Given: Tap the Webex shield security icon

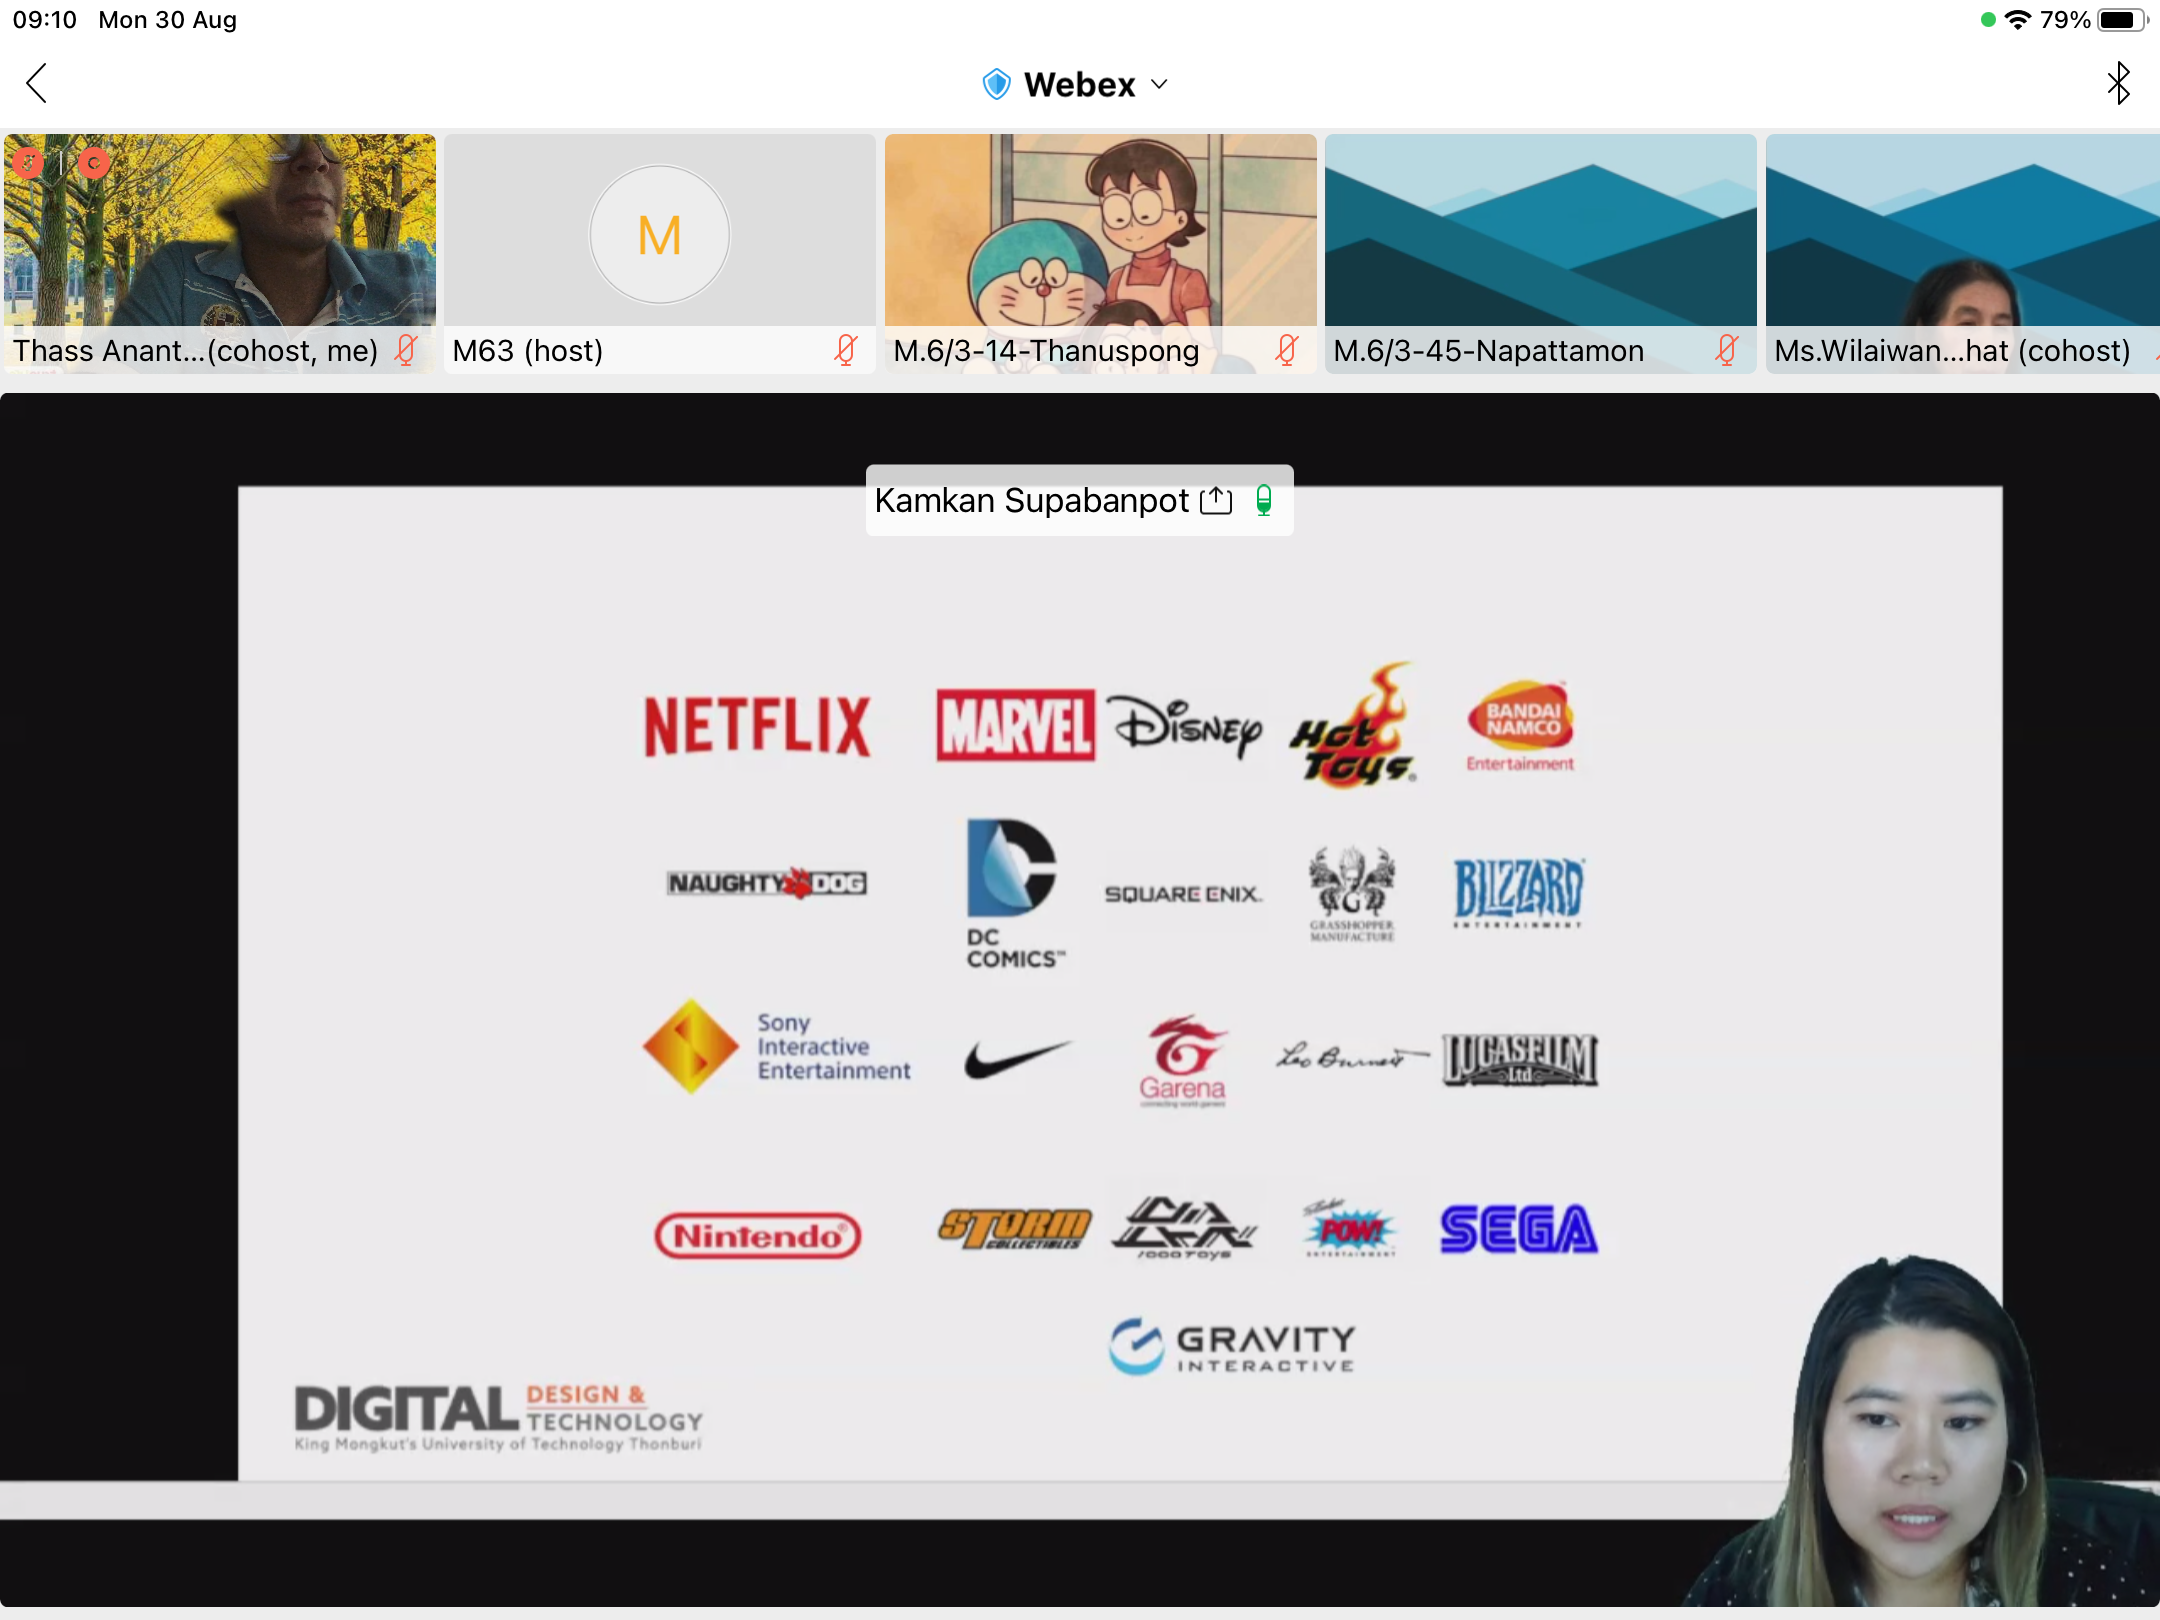Looking at the screenshot, I should pyautogui.click(x=996, y=85).
